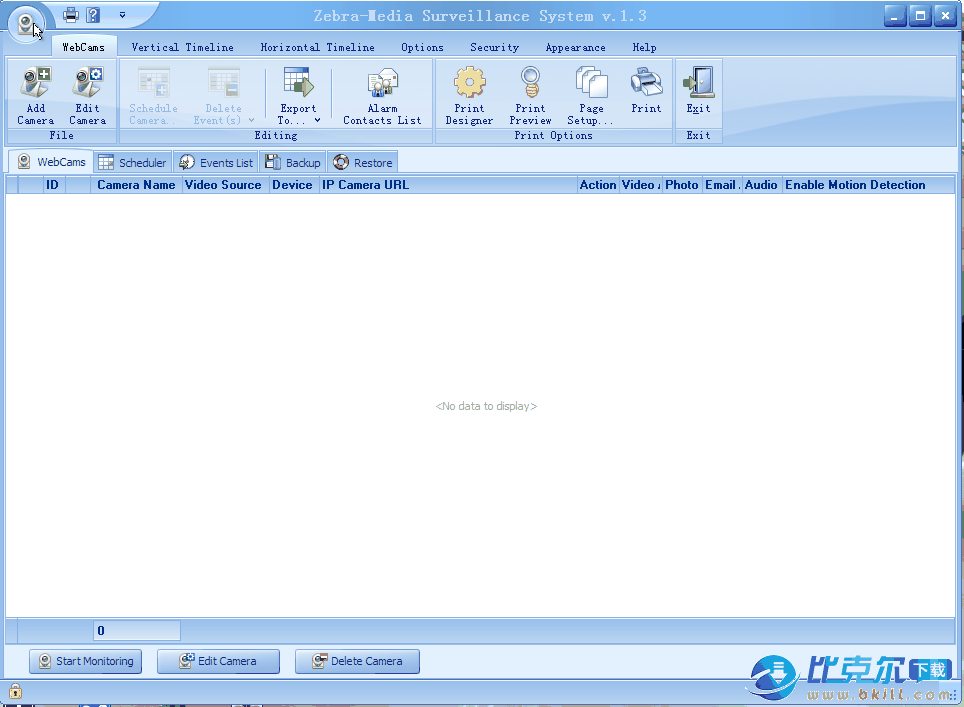The height and width of the screenshot is (707, 964).
Task: Expand the quick access toolbar dropdown arrow
Action: [x=122, y=15]
